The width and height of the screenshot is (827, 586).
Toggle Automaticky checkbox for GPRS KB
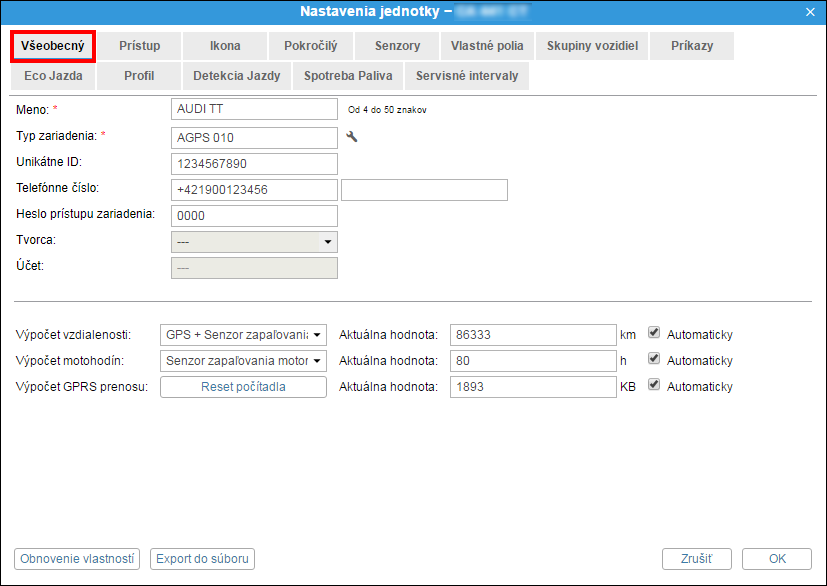[x=654, y=385]
